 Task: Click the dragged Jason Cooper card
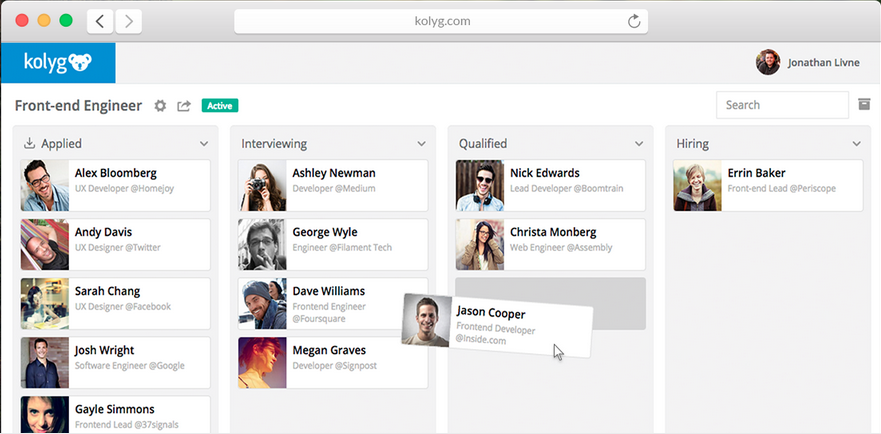click(x=498, y=326)
